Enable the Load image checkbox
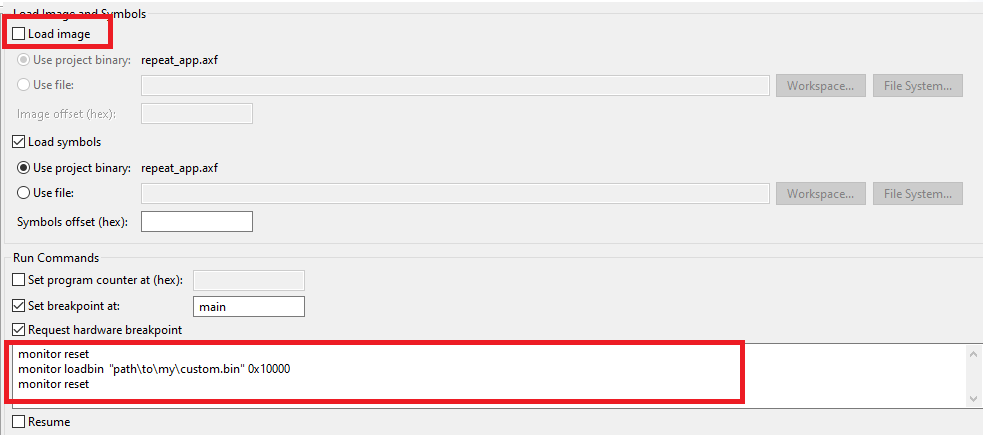Image resolution: width=983 pixels, height=435 pixels. [x=19, y=34]
